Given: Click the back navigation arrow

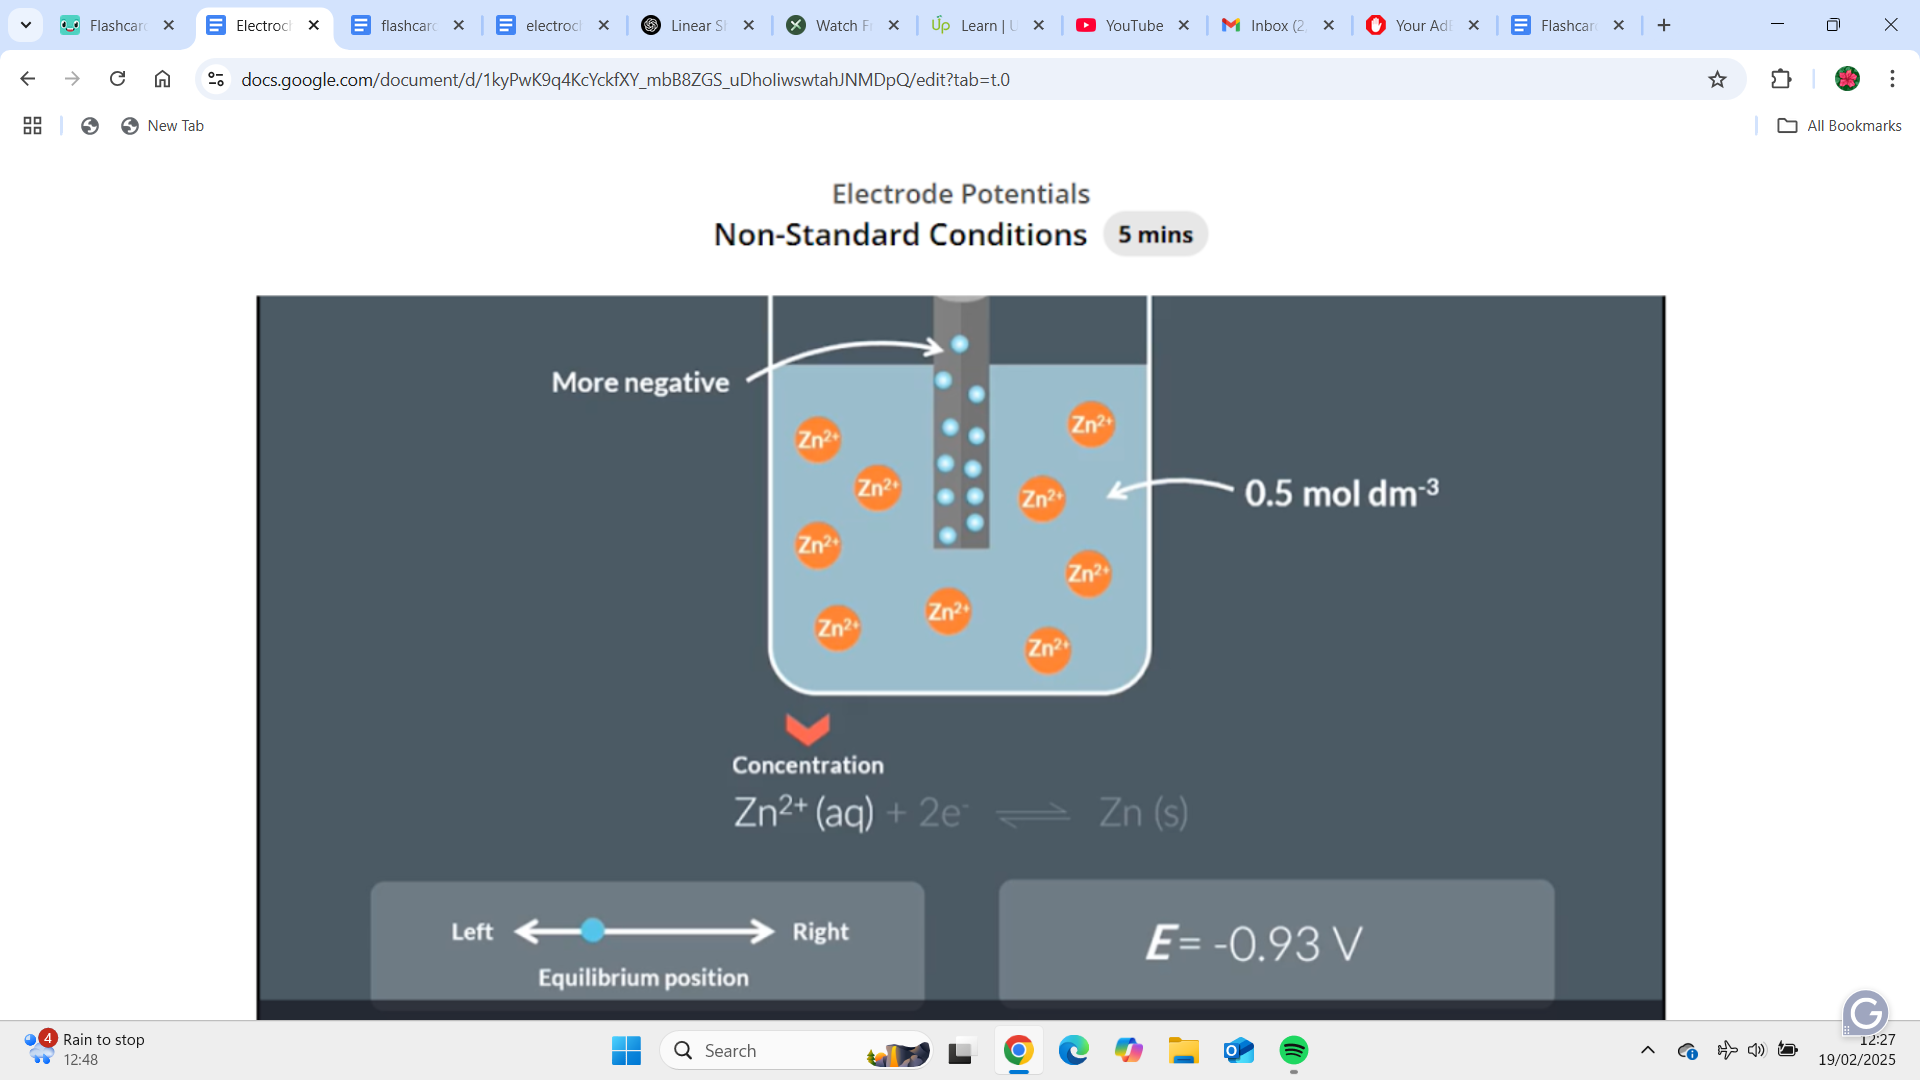Looking at the screenshot, I should click(26, 80).
